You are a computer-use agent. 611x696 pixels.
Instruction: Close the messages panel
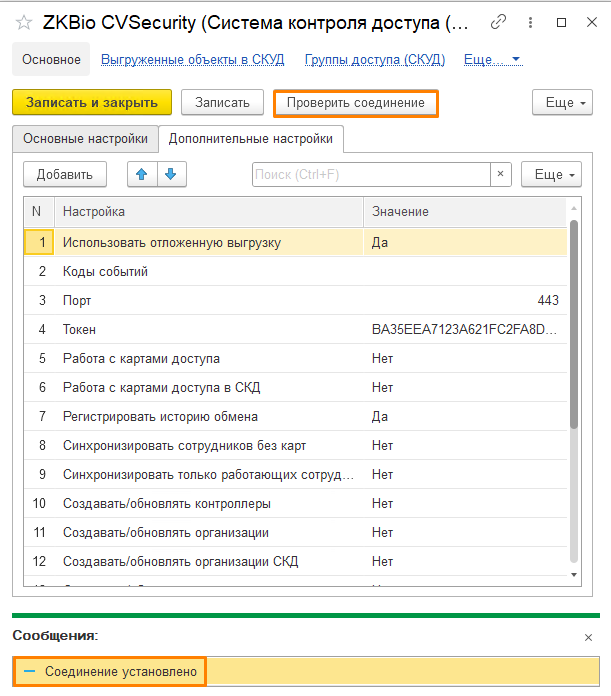(x=588, y=637)
